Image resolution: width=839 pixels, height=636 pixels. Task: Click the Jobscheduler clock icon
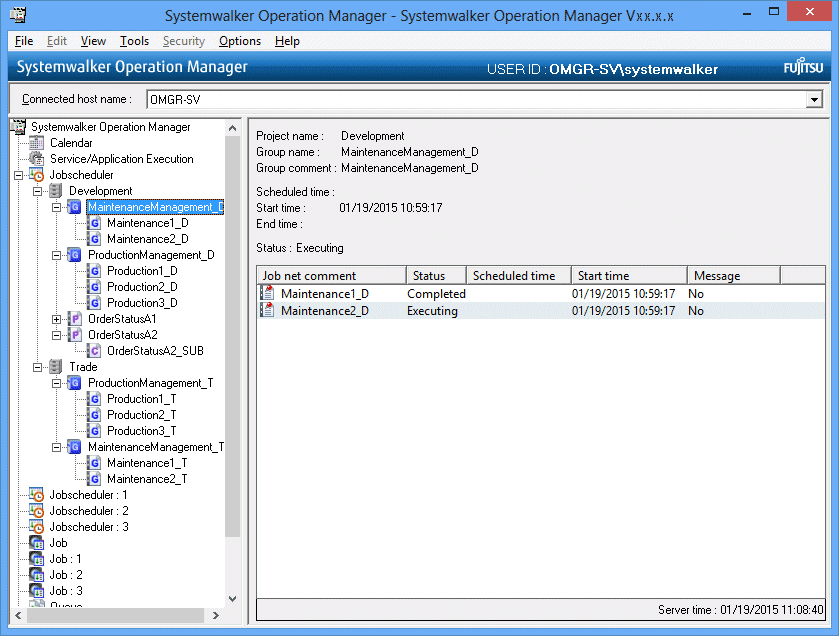[37, 175]
